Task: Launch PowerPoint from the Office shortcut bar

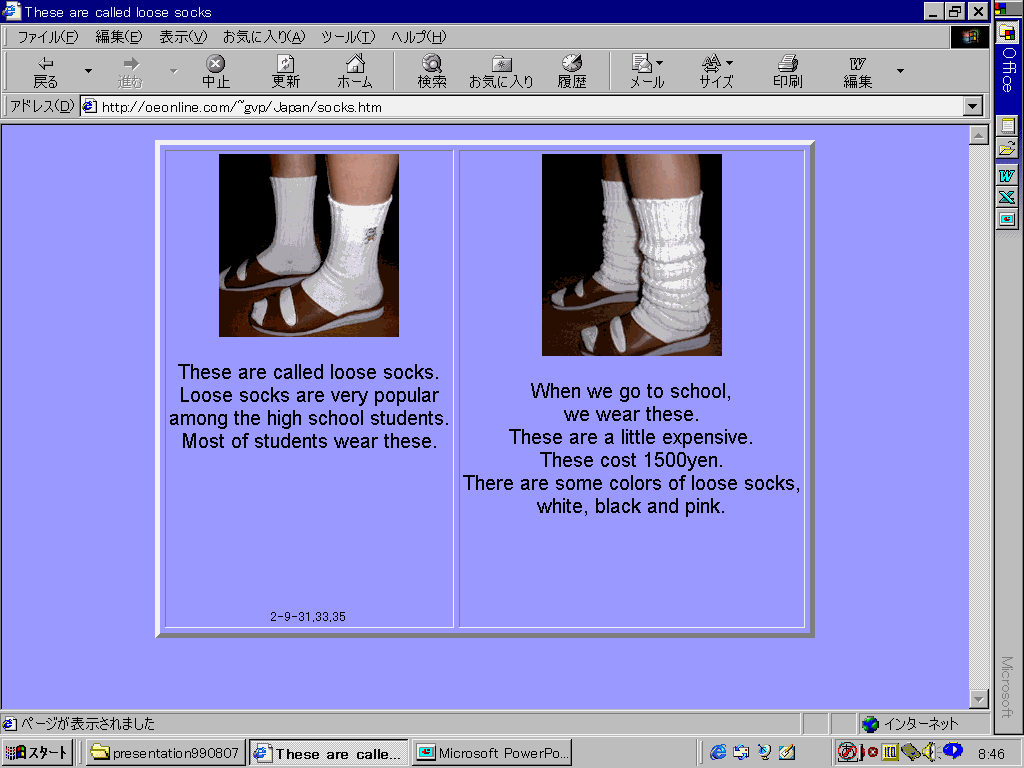Action: (1007, 219)
